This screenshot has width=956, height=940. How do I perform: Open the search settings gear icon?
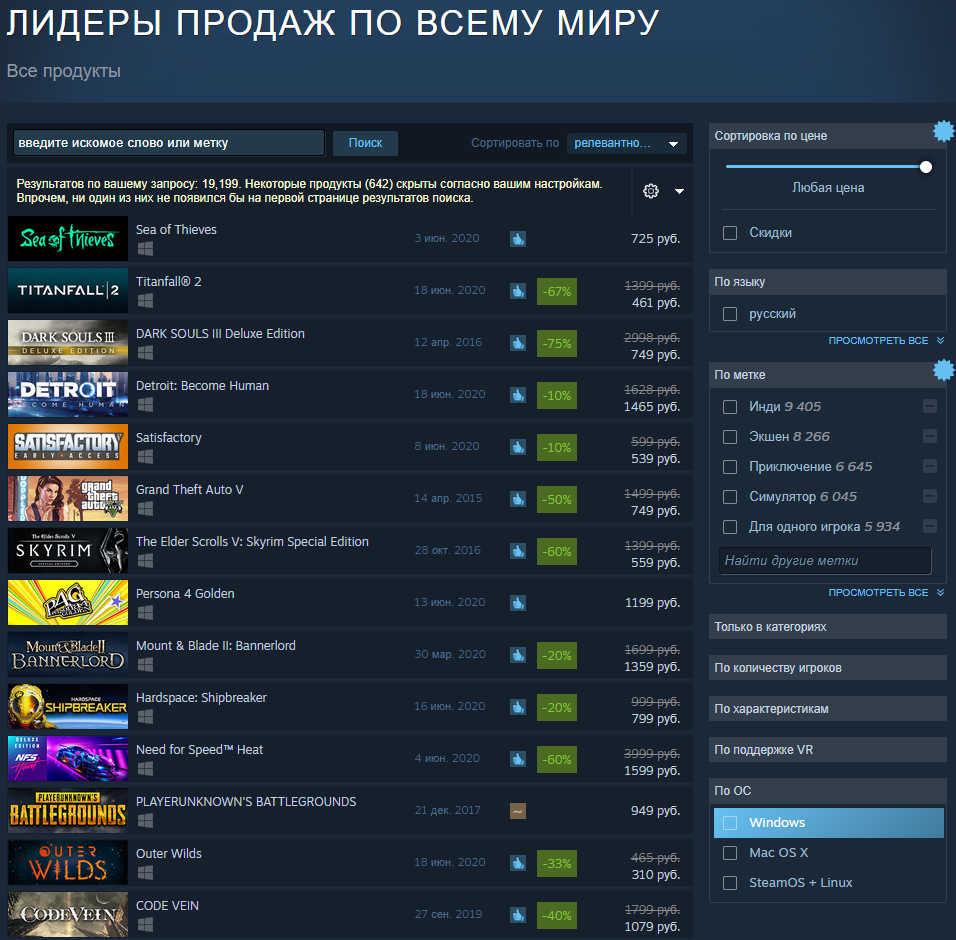click(x=651, y=191)
